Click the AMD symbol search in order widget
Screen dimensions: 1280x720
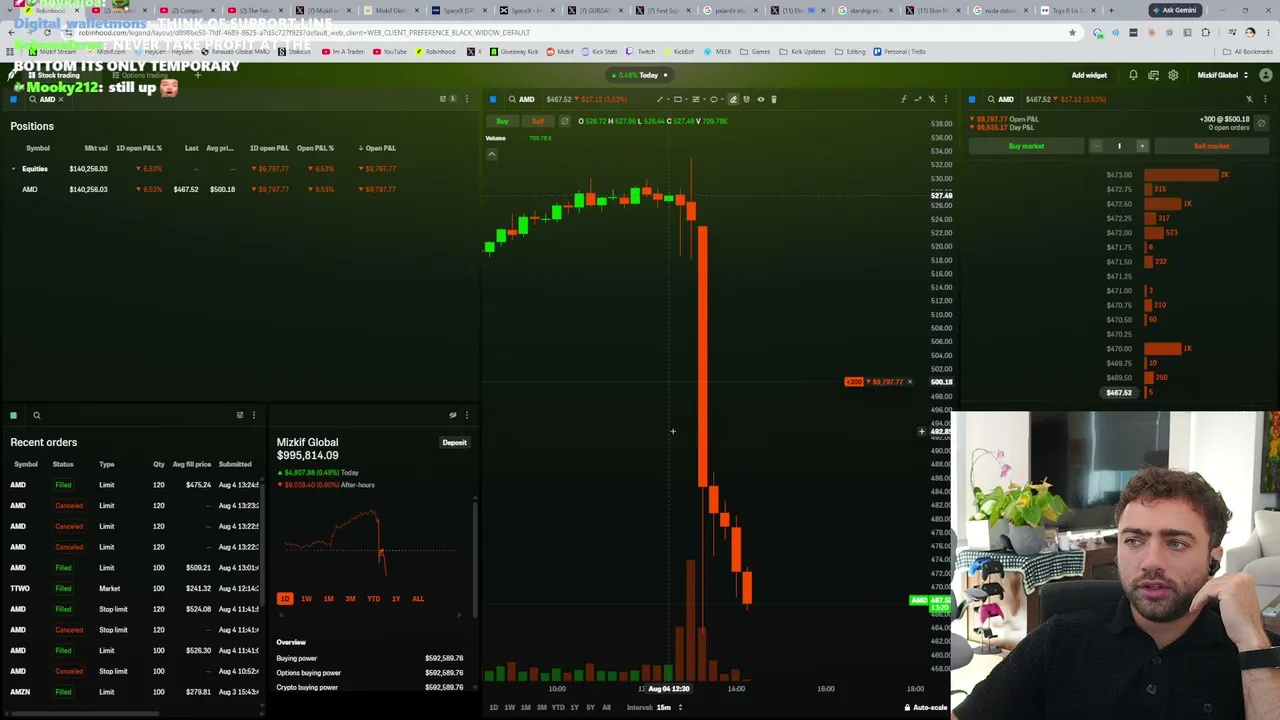click(x=1000, y=99)
